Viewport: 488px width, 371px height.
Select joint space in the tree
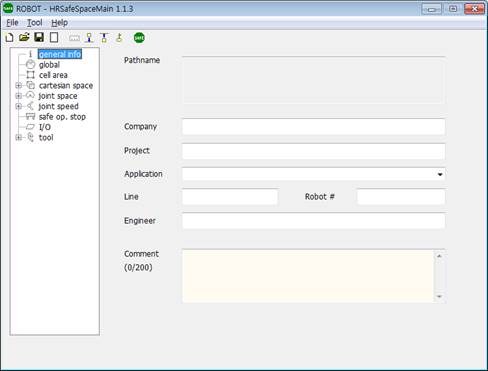click(x=58, y=96)
